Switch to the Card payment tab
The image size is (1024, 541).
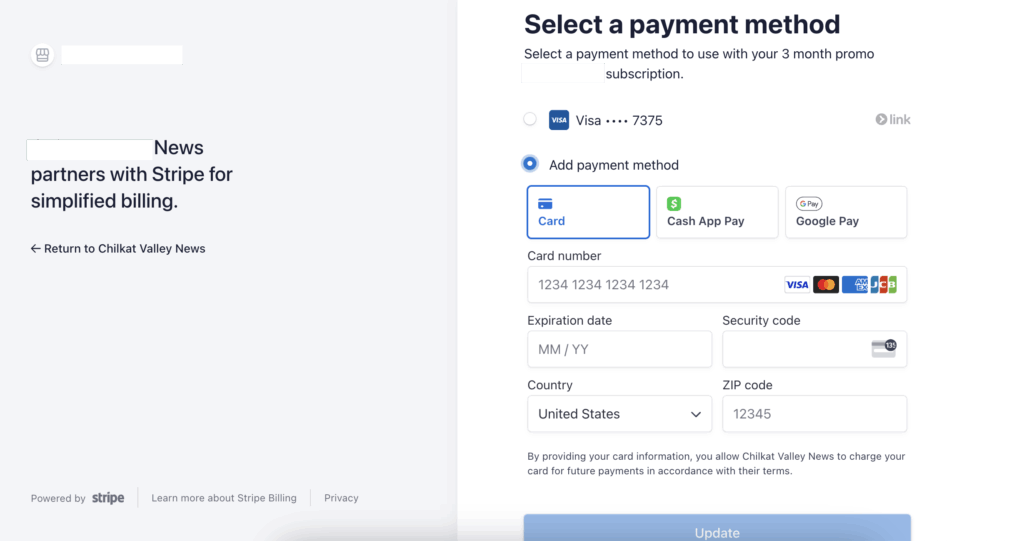tap(588, 212)
